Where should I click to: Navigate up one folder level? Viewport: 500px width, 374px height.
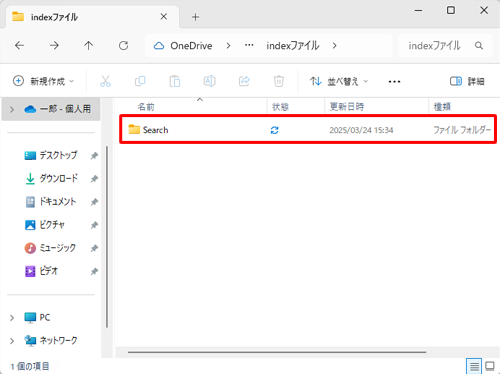pyautogui.click(x=89, y=45)
